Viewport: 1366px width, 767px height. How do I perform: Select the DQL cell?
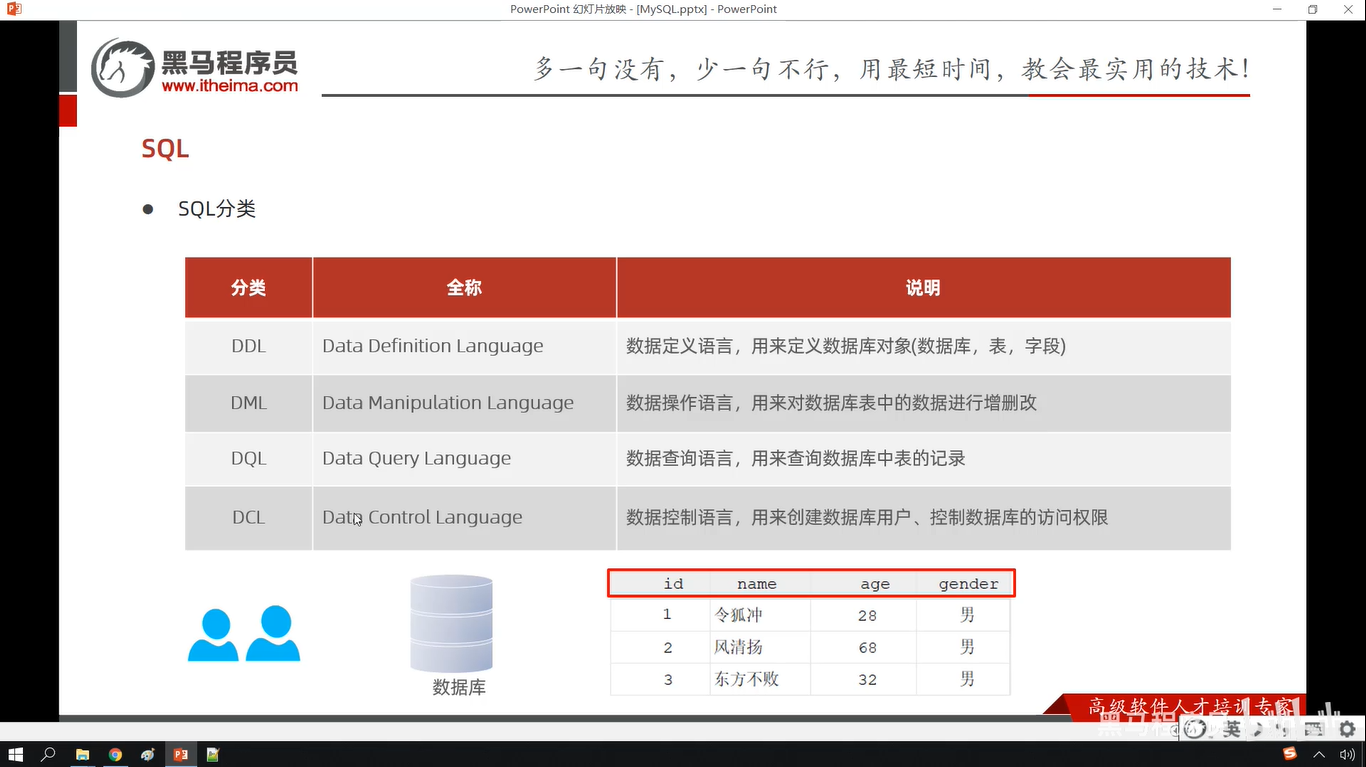[249, 459]
